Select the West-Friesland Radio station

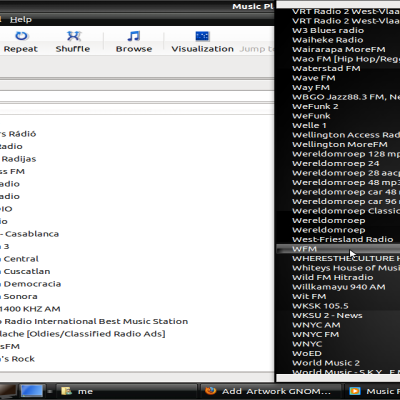[343, 239]
